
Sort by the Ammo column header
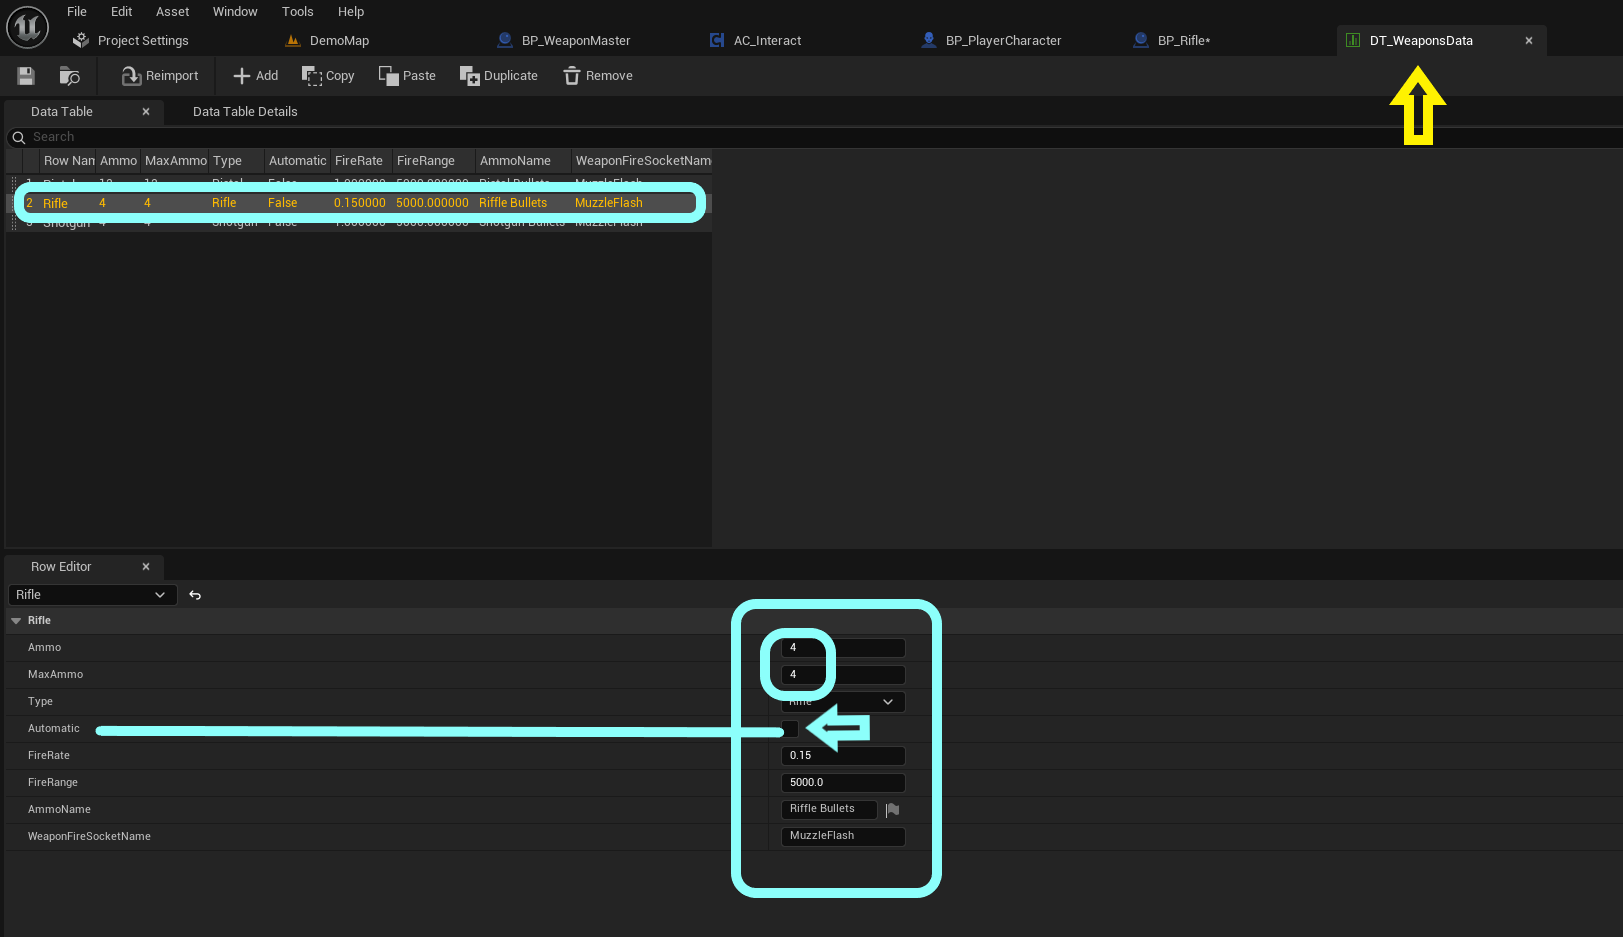(118, 161)
